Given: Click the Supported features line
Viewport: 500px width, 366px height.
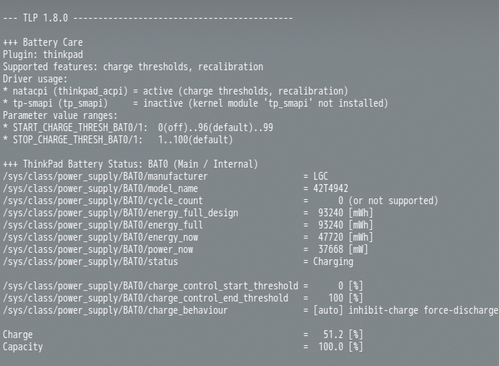Looking at the screenshot, I should tap(133, 67).
